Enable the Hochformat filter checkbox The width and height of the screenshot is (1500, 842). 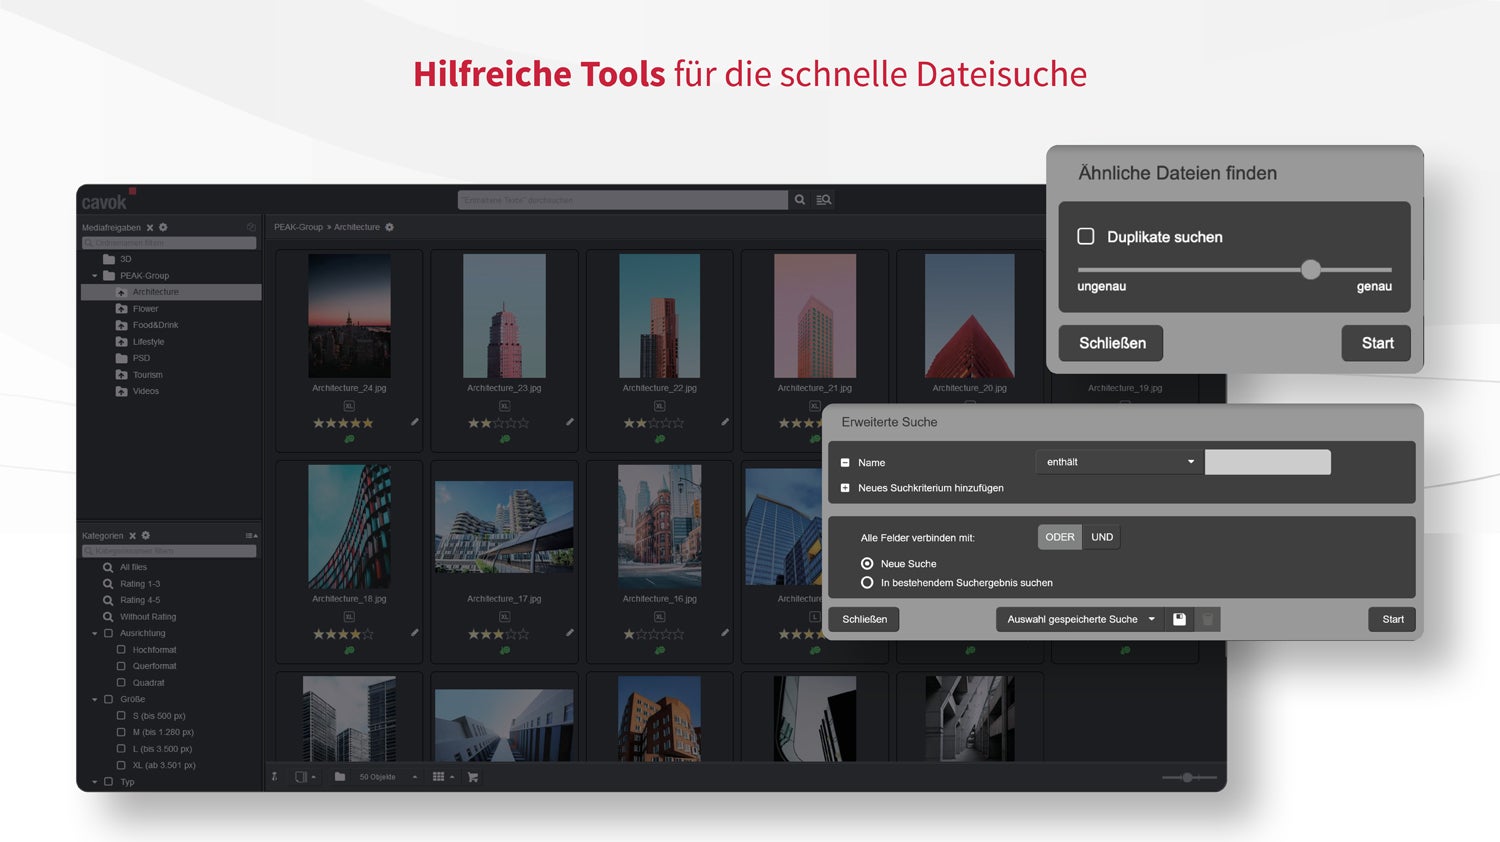122,649
